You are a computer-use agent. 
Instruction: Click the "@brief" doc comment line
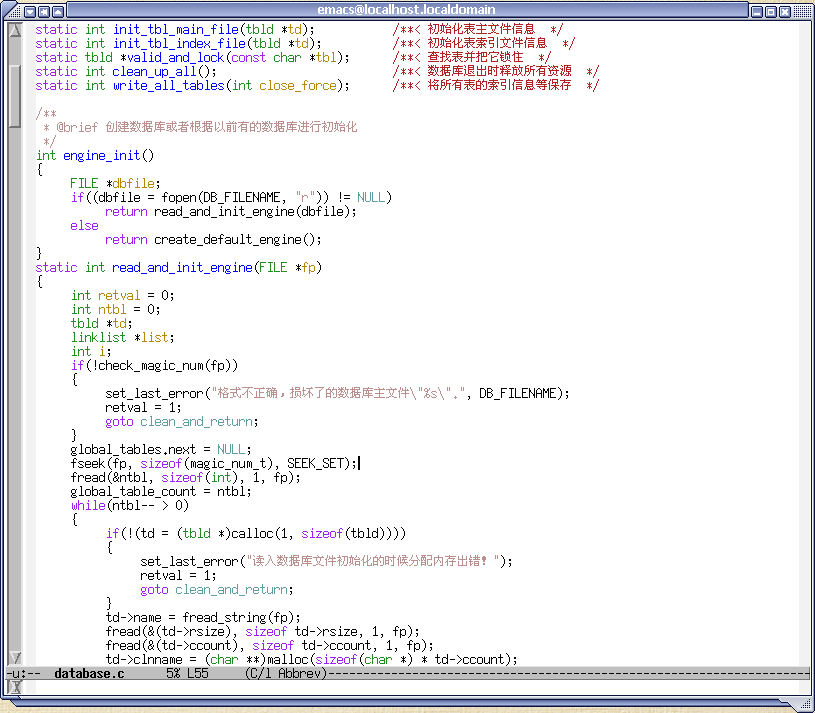tap(200, 127)
